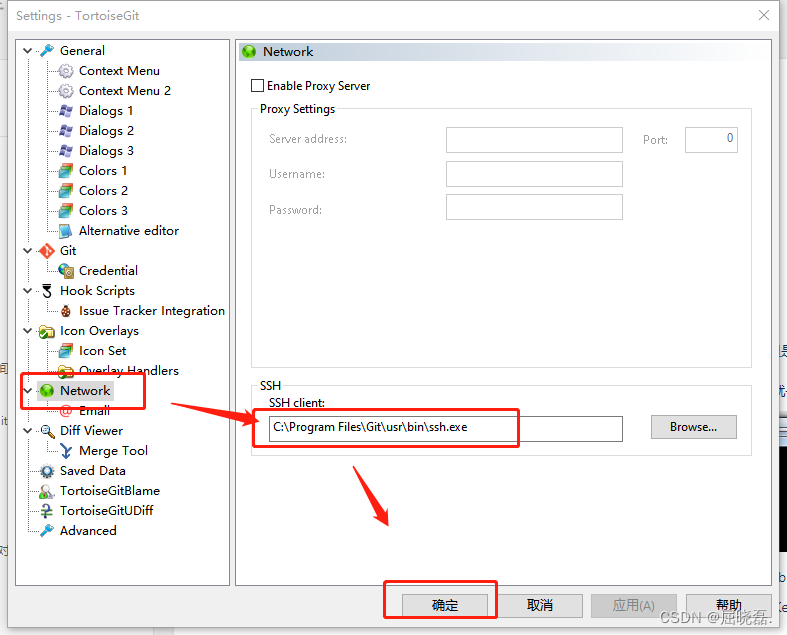Click Browse... for SSH client

(x=694, y=427)
